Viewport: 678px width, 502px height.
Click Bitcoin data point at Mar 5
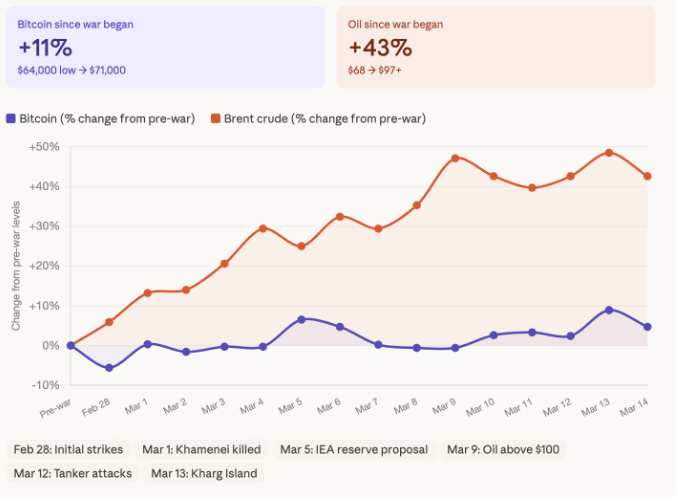pos(301,319)
